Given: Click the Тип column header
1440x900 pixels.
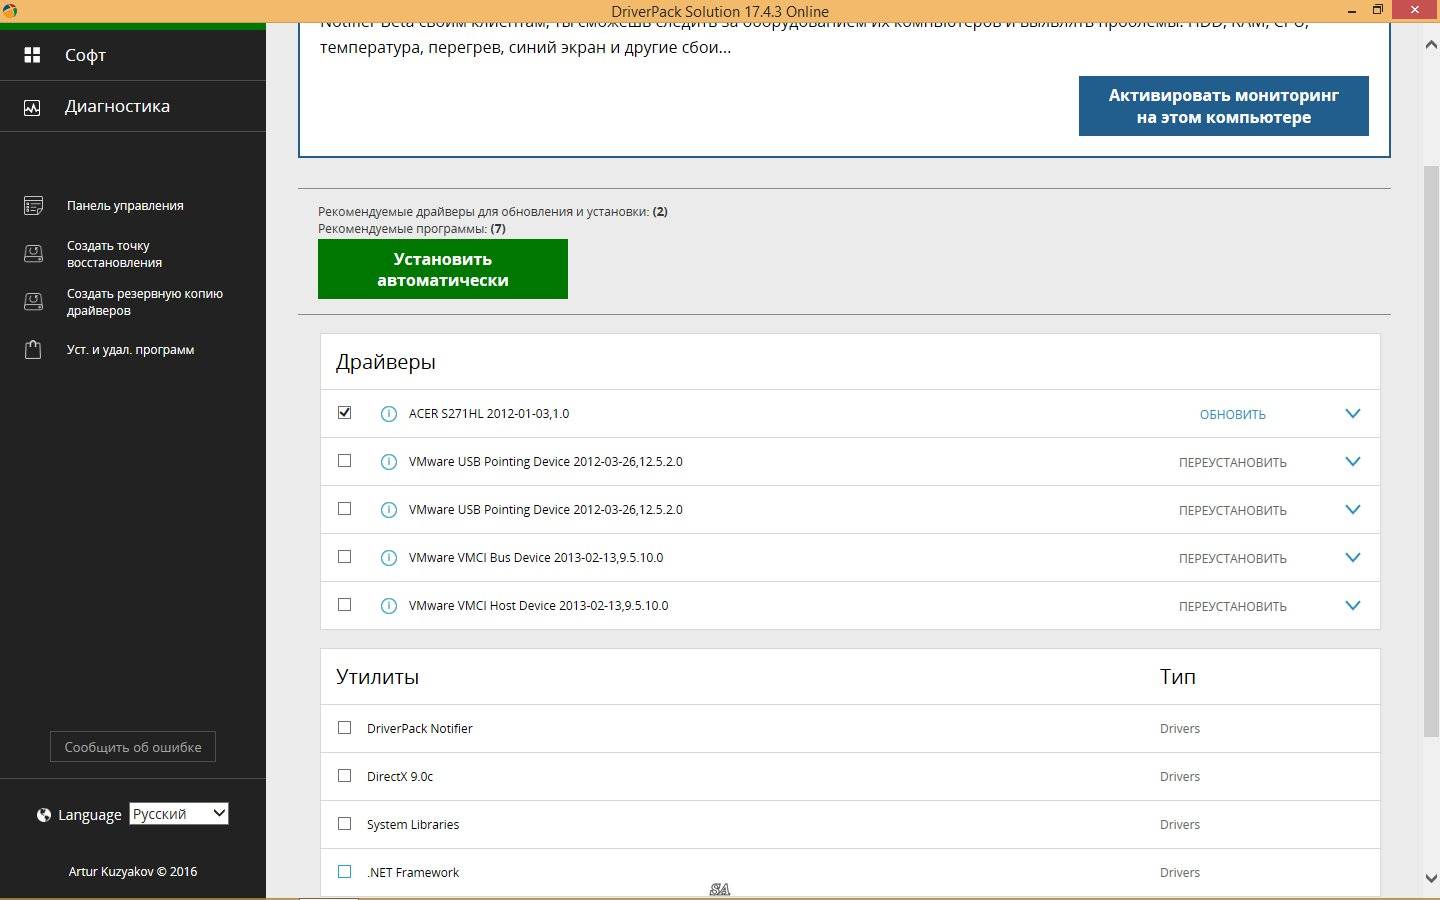Looking at the screenshot, I should (1178, 677).
